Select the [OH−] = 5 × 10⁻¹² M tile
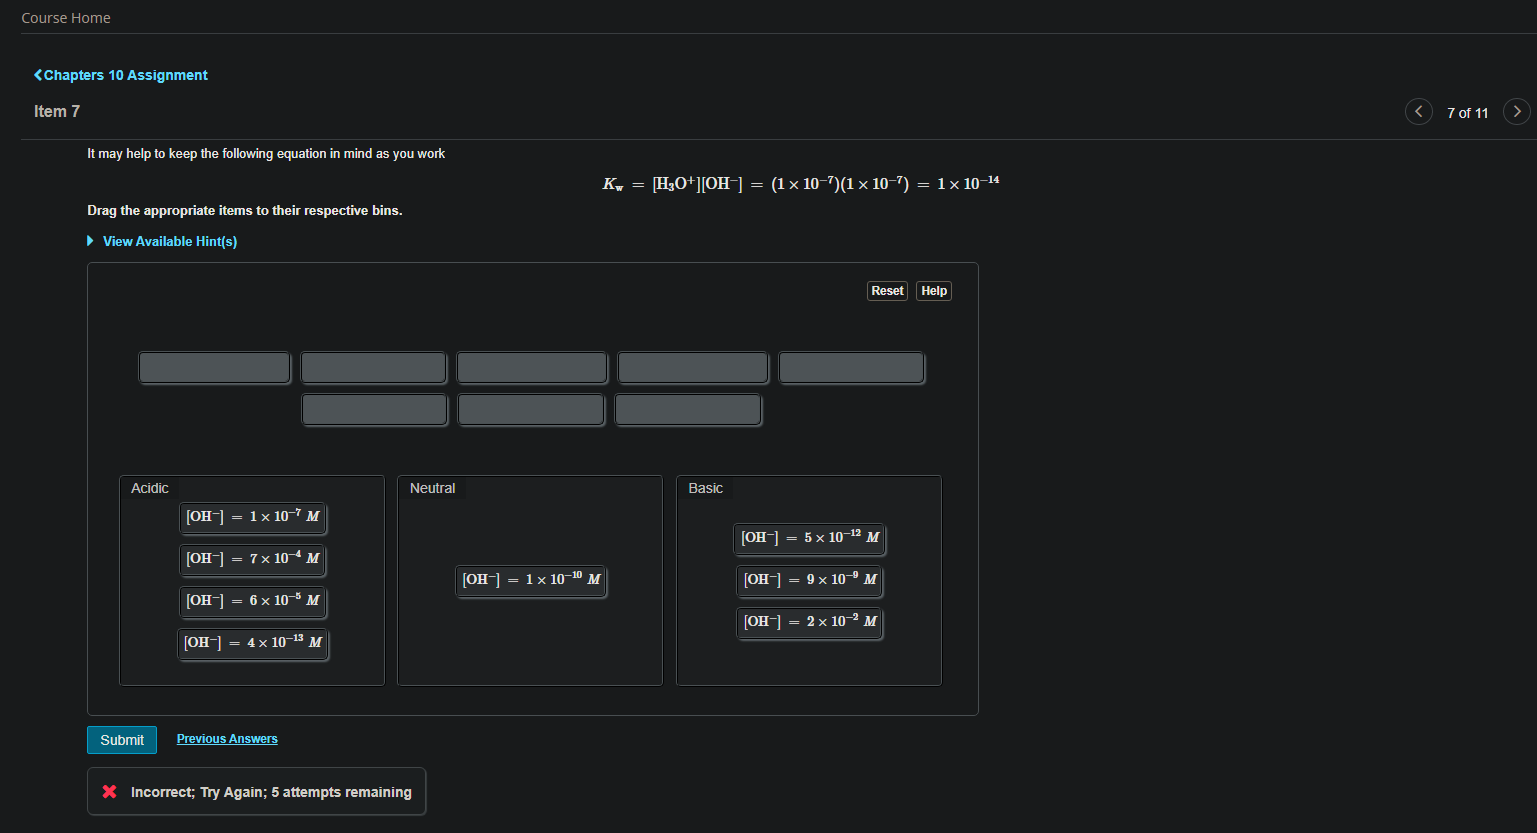This screenshot has height=833, width=1537. [x=810, y=538]
